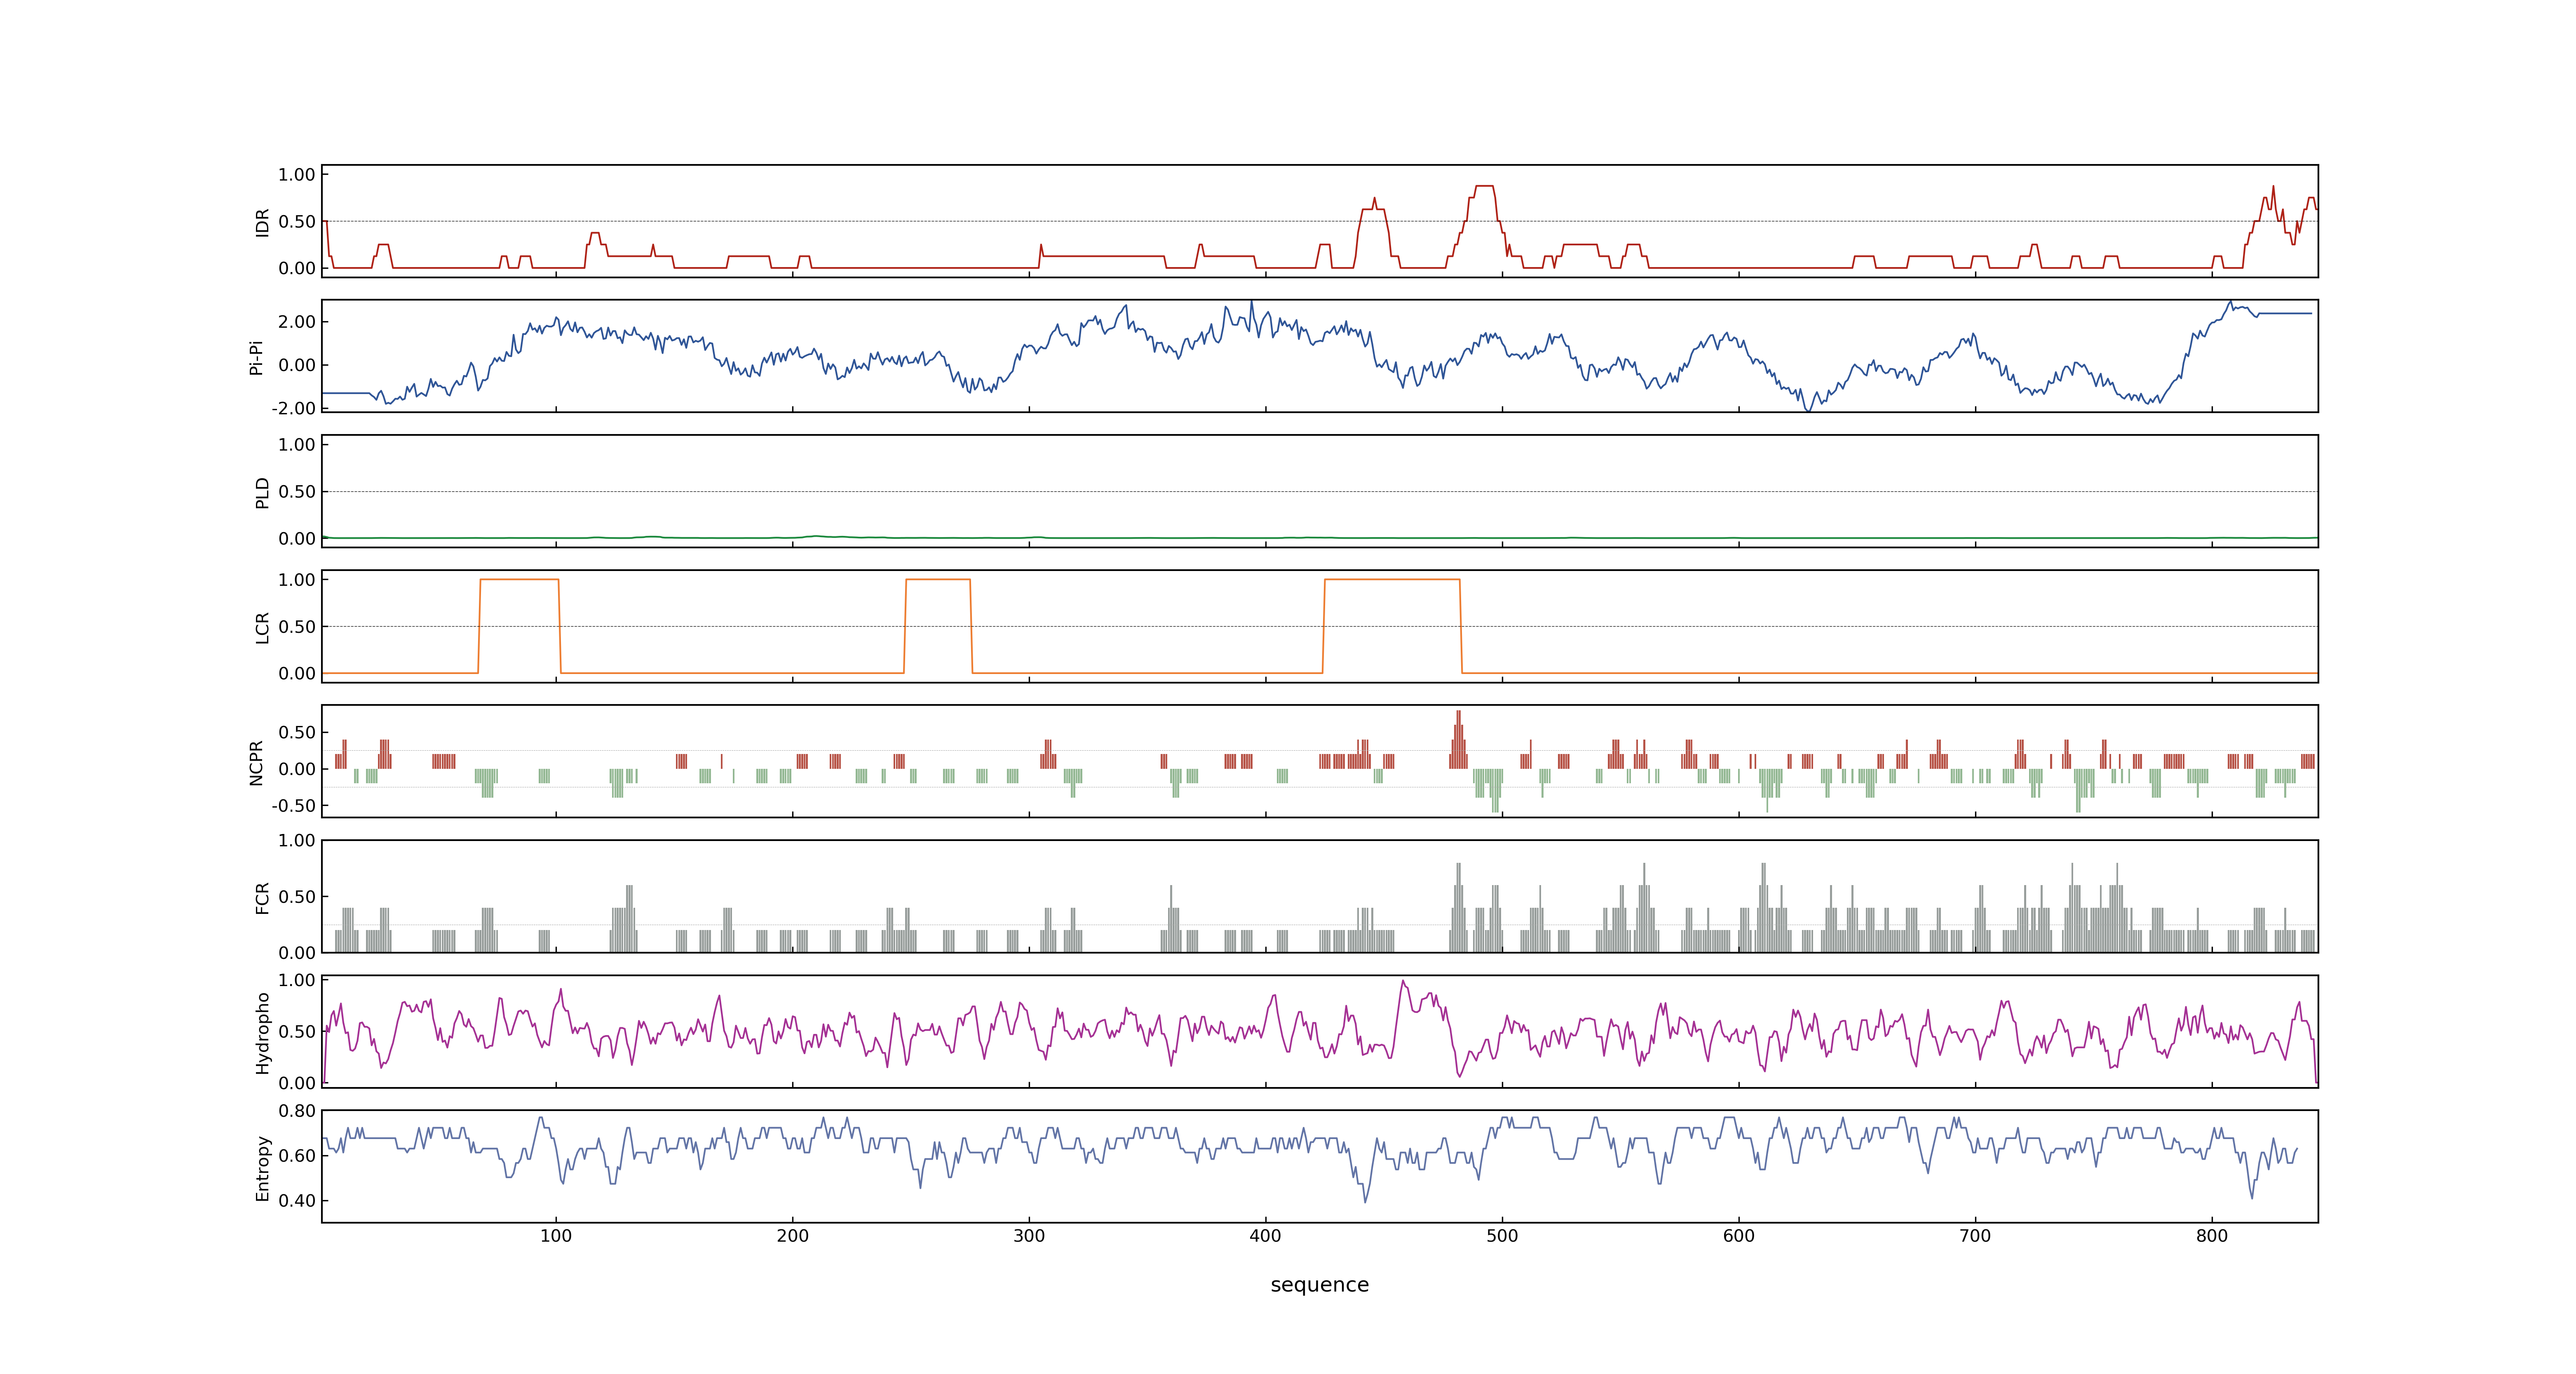The image size is (2576, 1374).
Task: Select the x-axis tick label "100"
Action: 556,1236
